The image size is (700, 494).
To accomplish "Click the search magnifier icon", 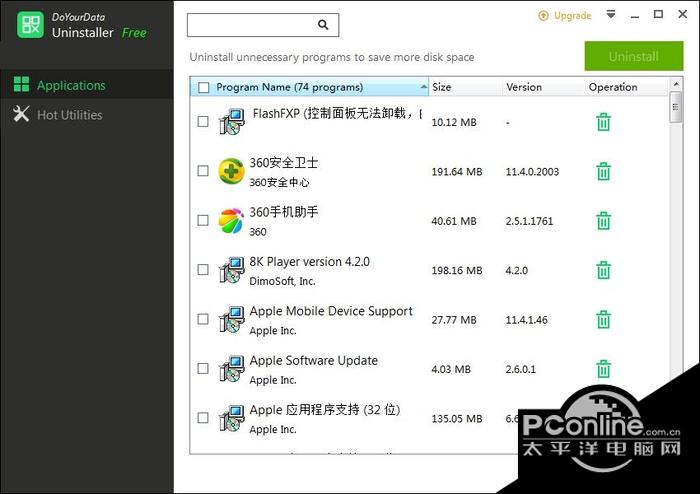I will [x=323, y=25].
